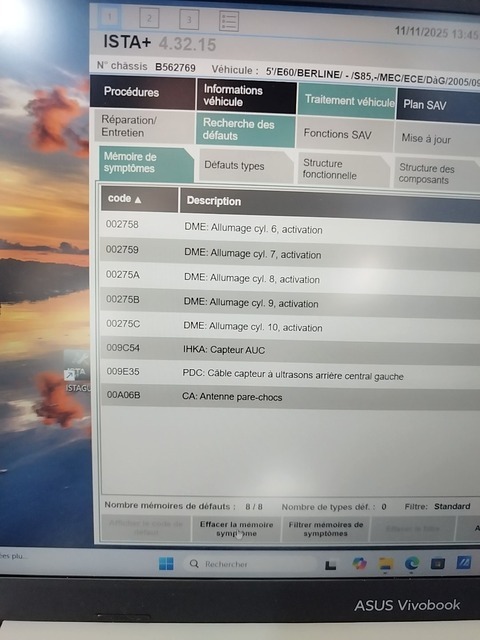Select operation tab number 2
Screen dimensions: 480x640
[x=149, y=18]
